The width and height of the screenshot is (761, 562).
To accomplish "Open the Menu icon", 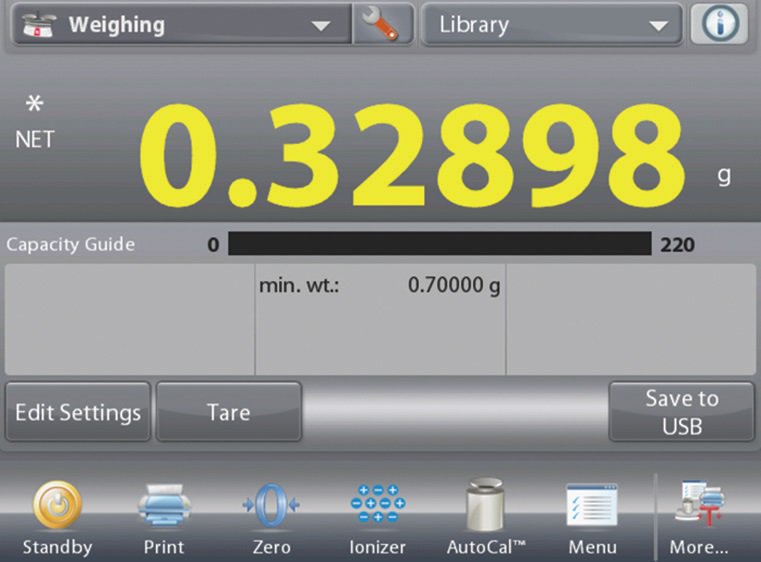I will (592, 505).
